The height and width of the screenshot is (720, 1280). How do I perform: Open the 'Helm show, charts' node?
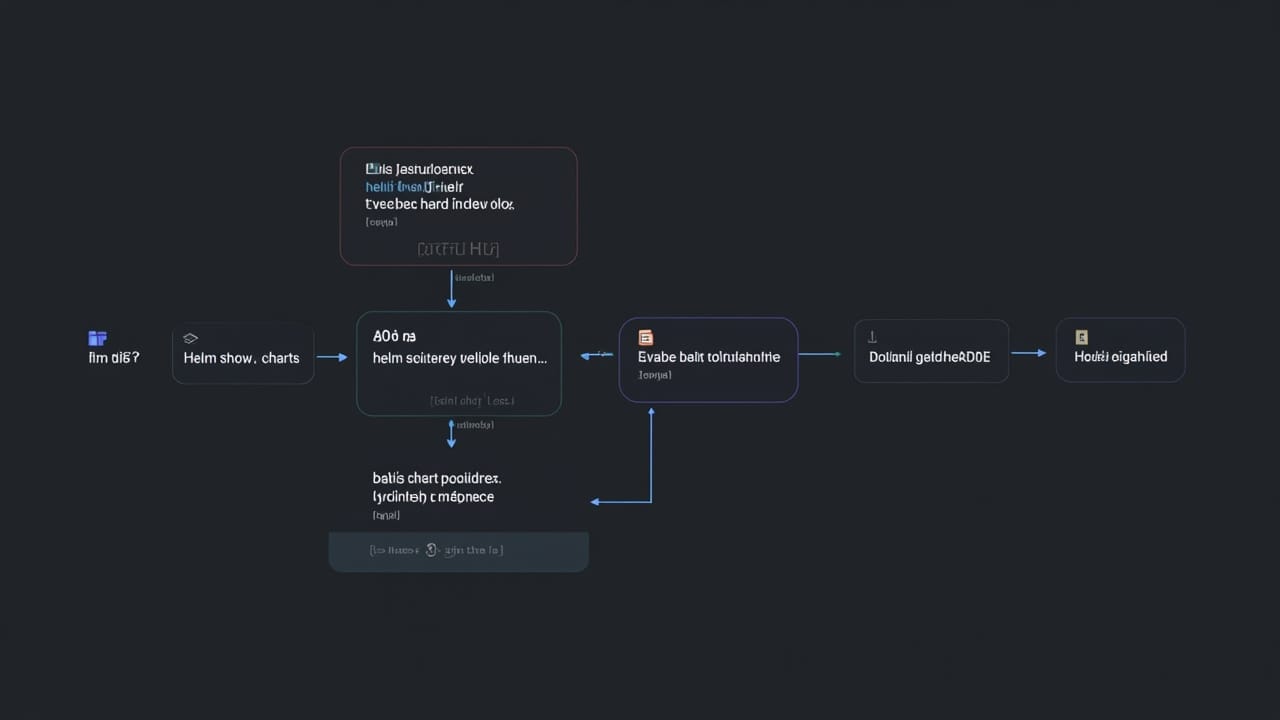pos(242,358)
